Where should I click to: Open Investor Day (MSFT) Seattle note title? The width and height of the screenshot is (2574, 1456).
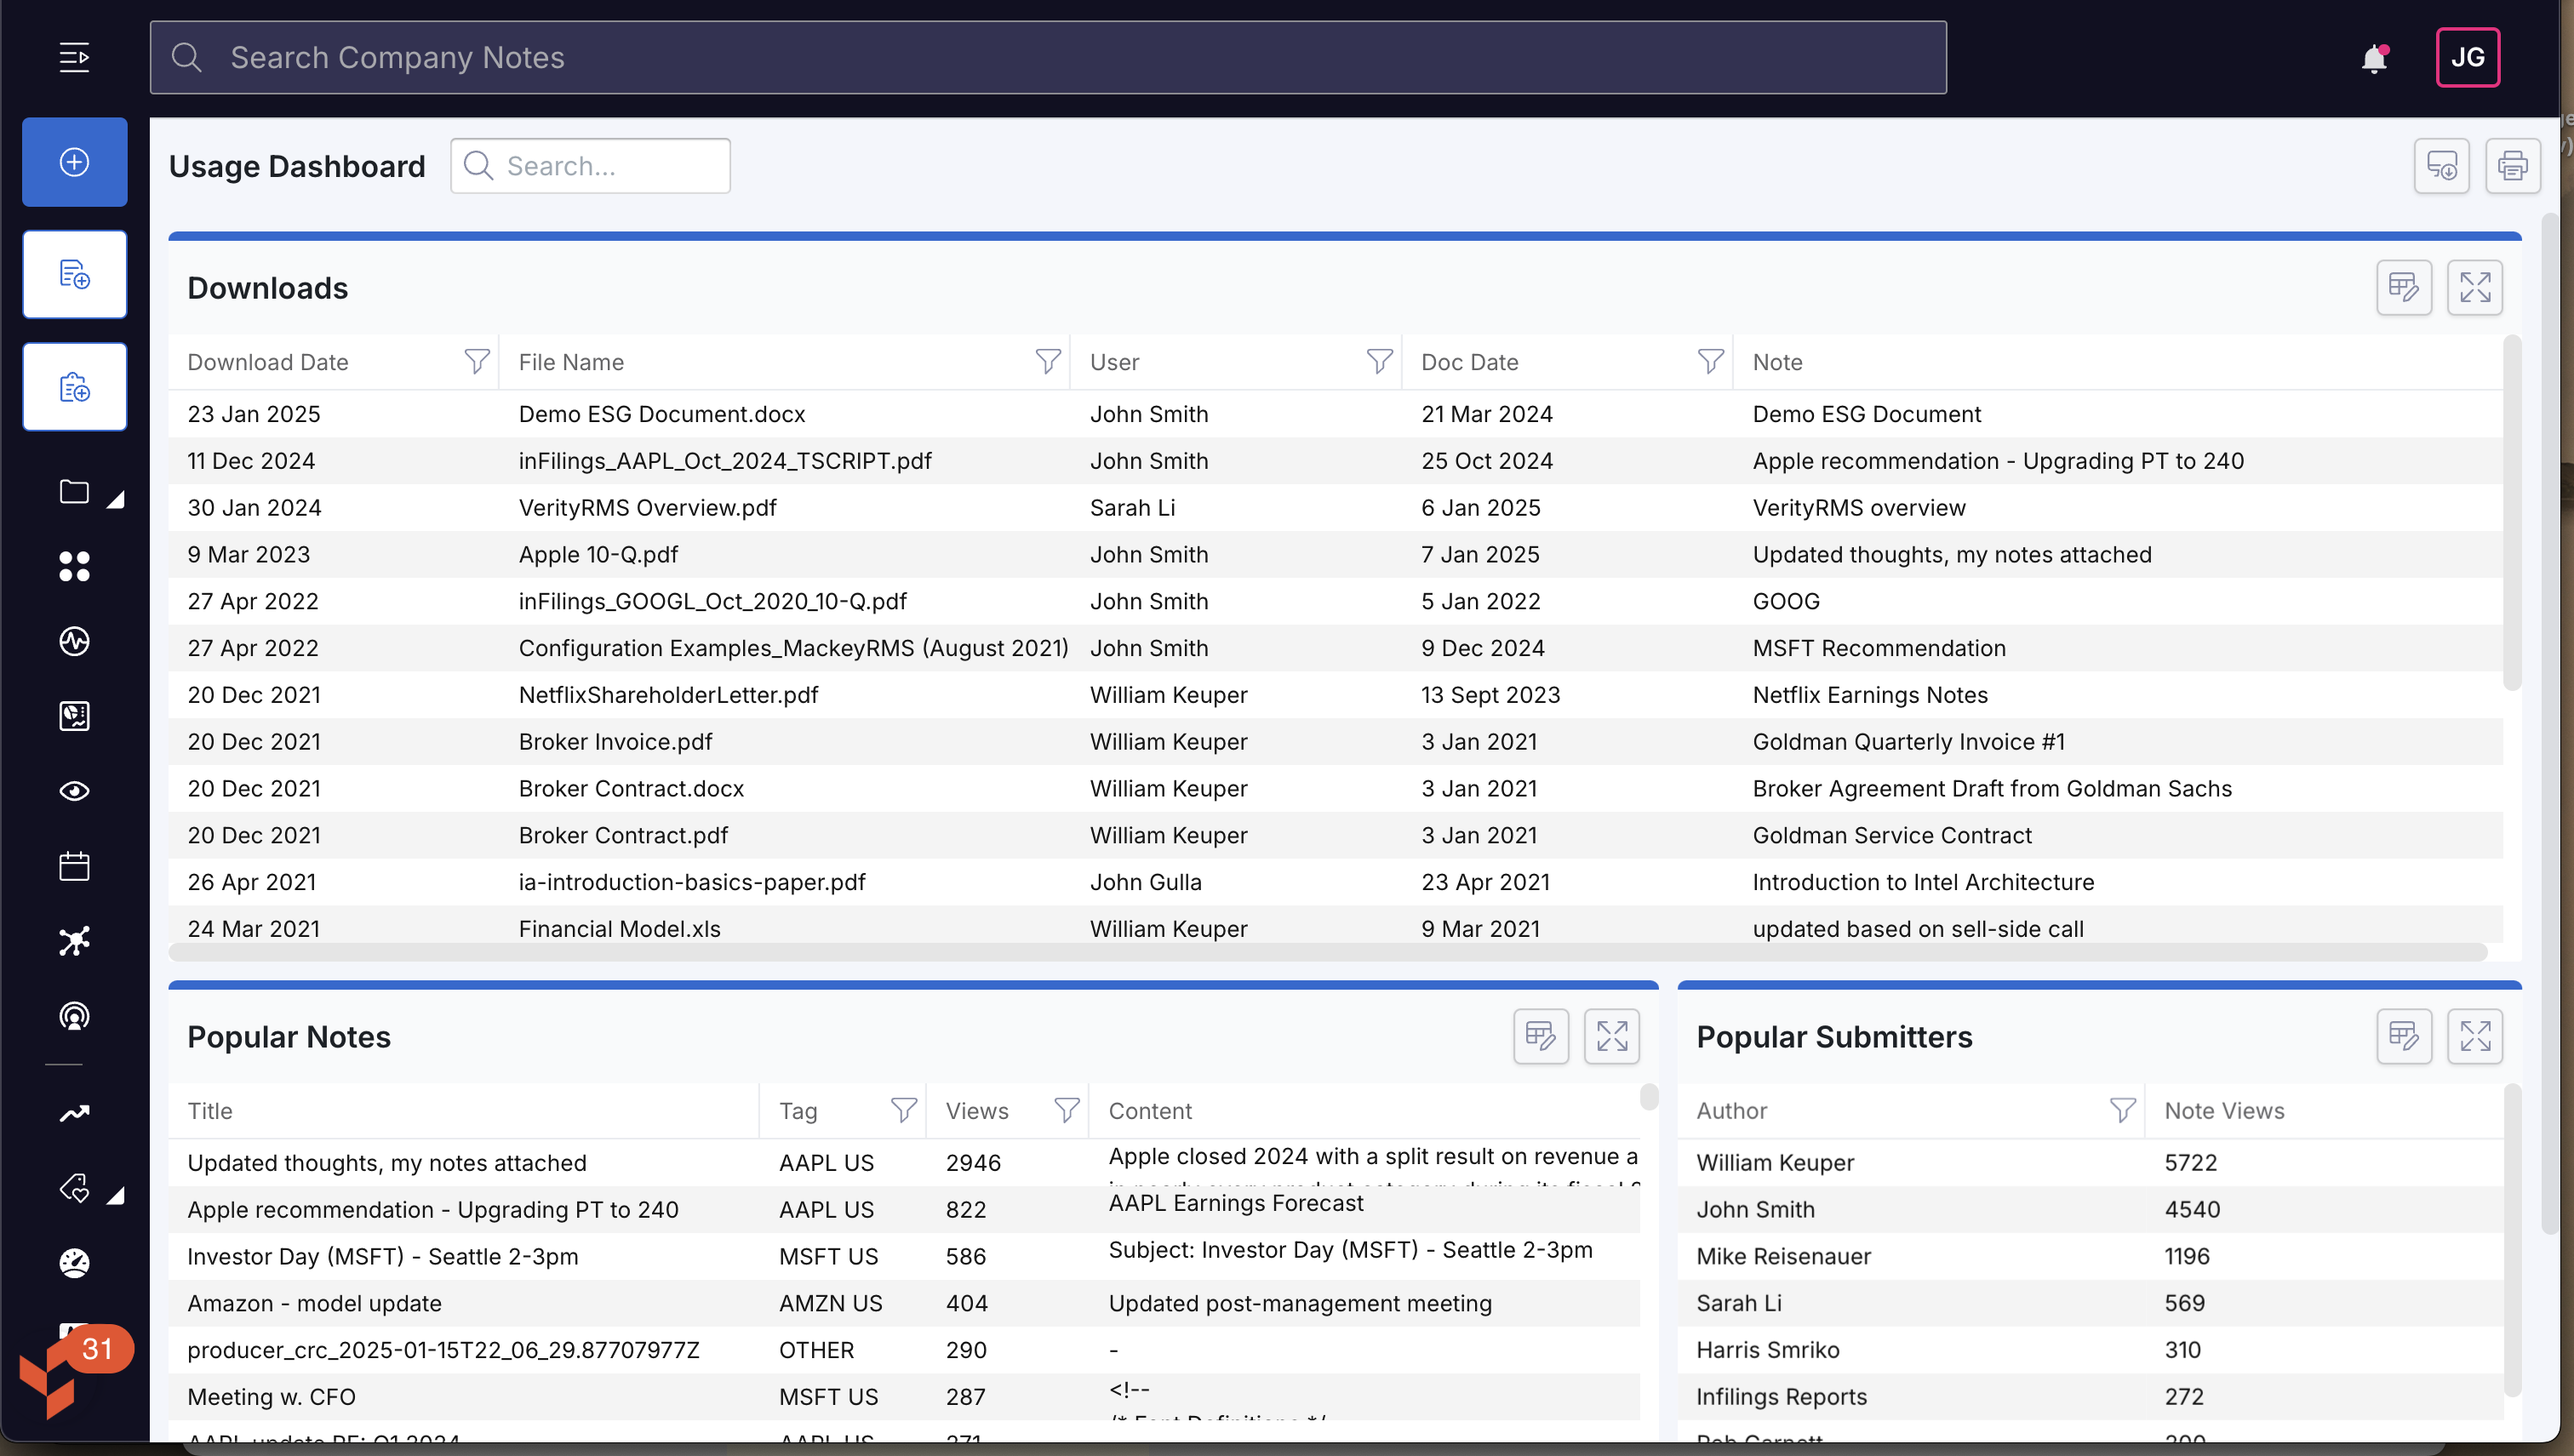[382, 1257]
